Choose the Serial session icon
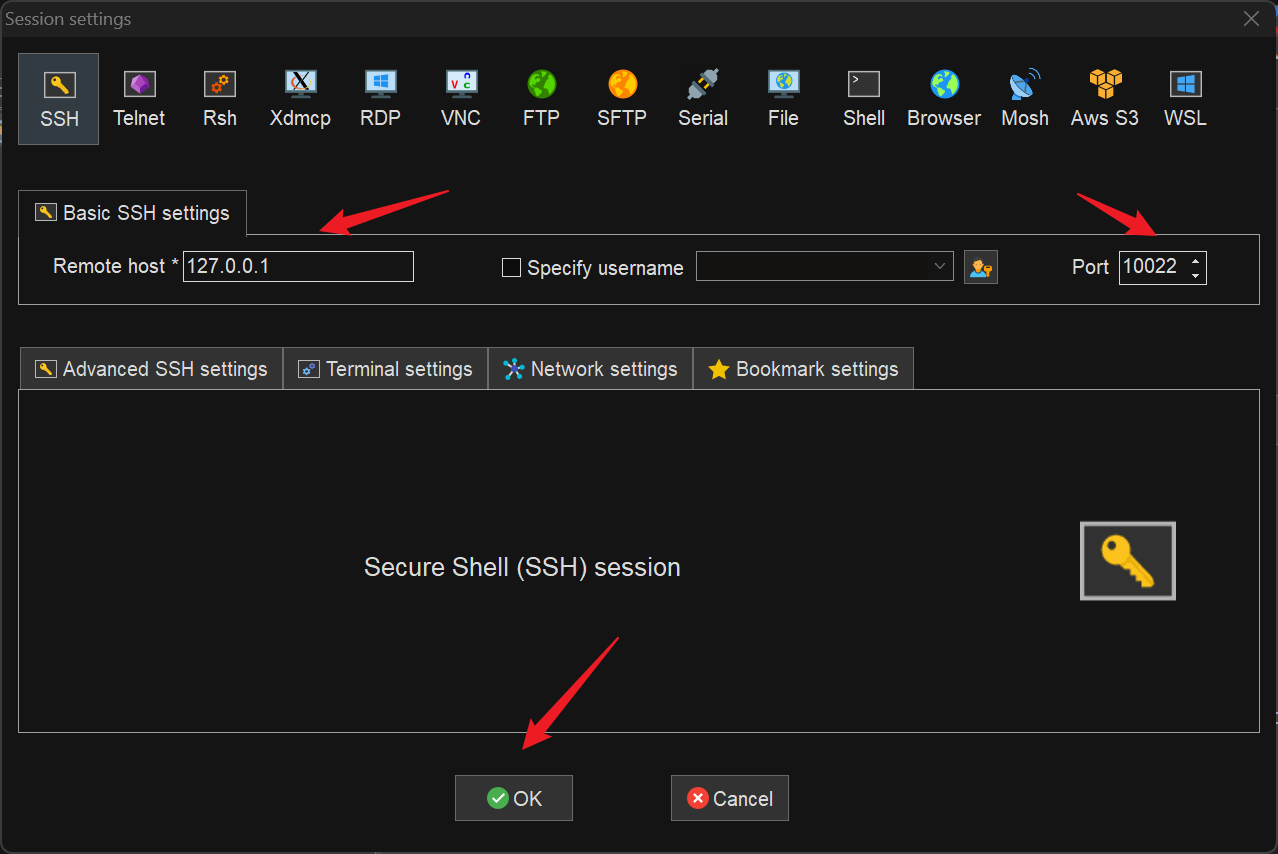 coord(703,99)
